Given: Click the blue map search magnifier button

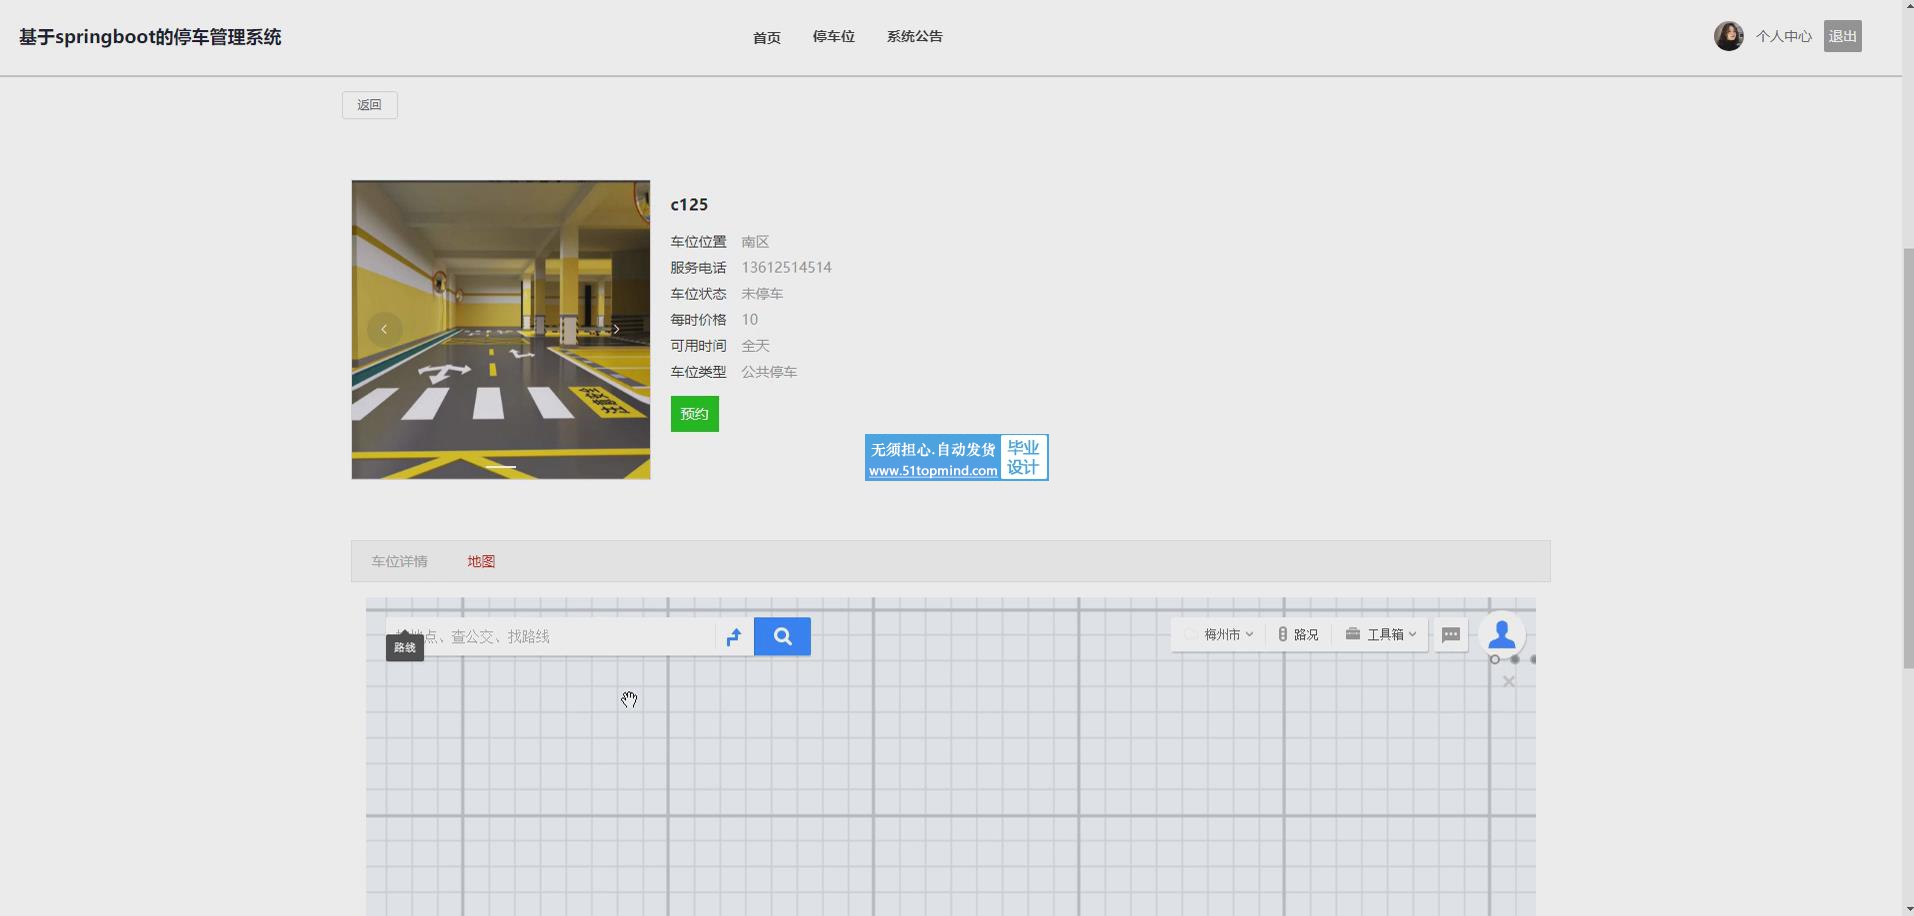Looking at the screenshot, I should 782,636.
